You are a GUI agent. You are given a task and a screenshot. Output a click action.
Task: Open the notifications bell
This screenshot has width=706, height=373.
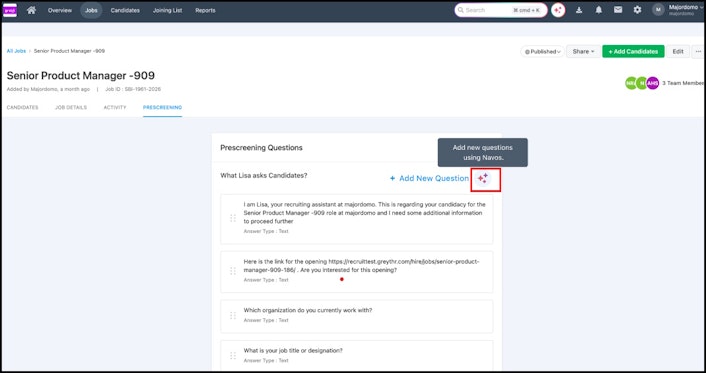[598, 10]
